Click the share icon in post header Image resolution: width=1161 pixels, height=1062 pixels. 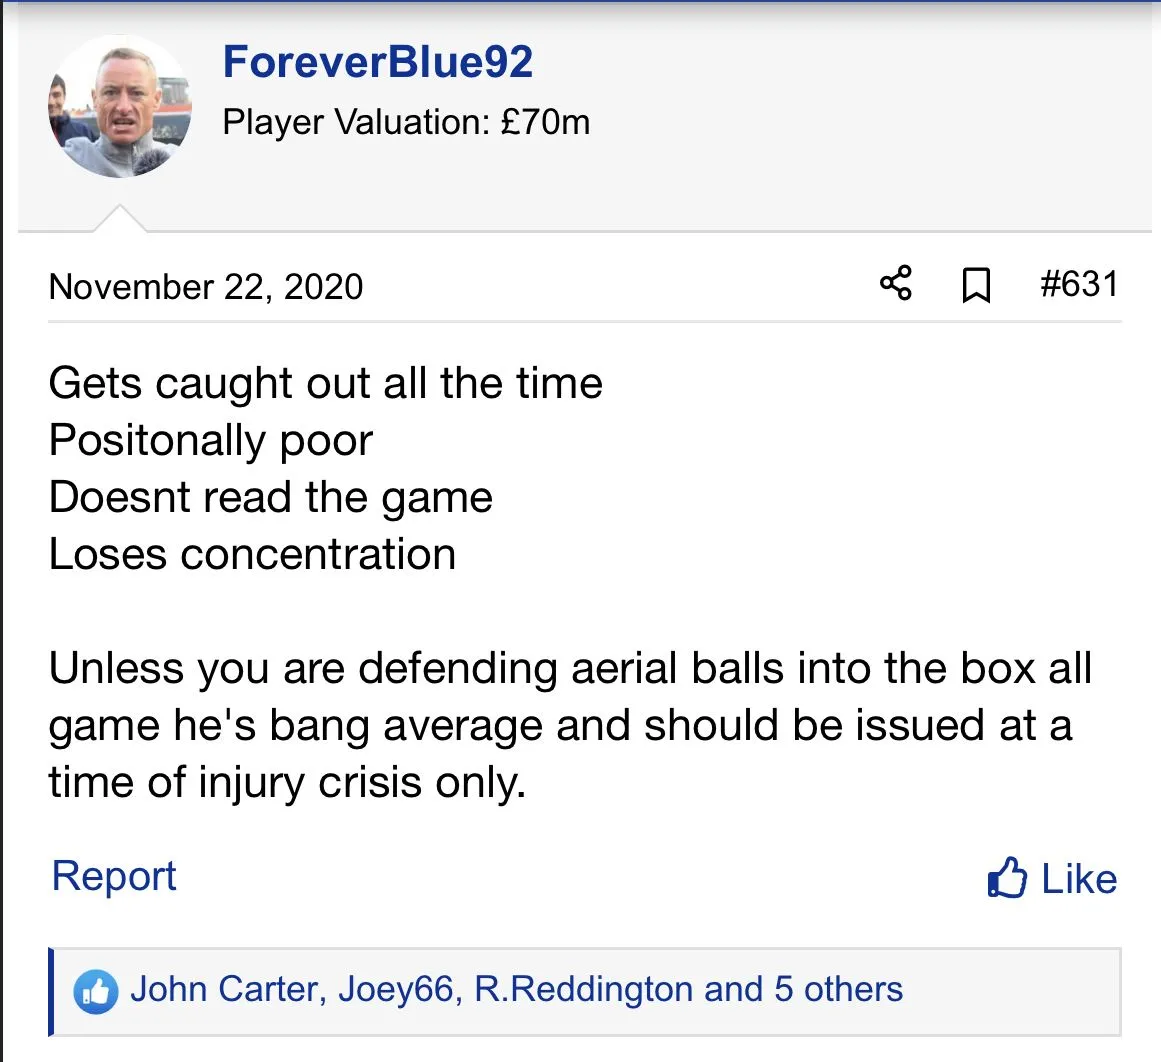point(896,284)
